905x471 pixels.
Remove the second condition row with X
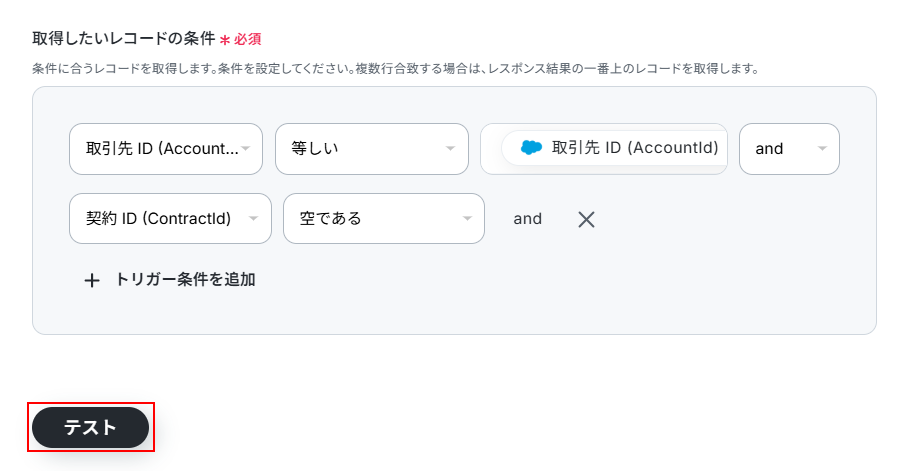tap(586, 219)
